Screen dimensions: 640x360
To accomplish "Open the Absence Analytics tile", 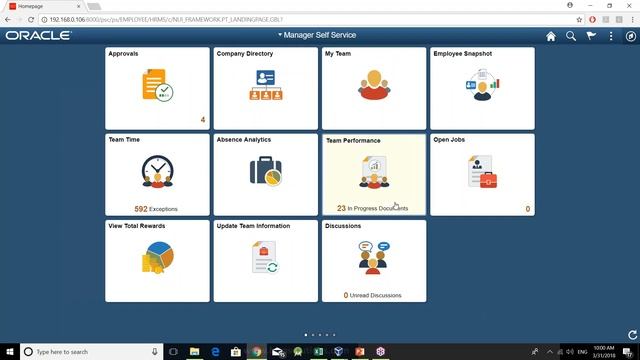I will click(265, 175).
